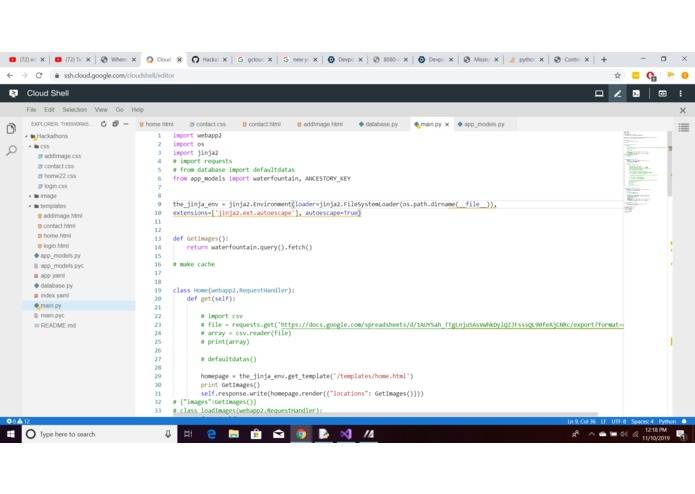Open File Explorer from taskbar
This screenshot has width=695, height=494.
[x=234, y=434]
